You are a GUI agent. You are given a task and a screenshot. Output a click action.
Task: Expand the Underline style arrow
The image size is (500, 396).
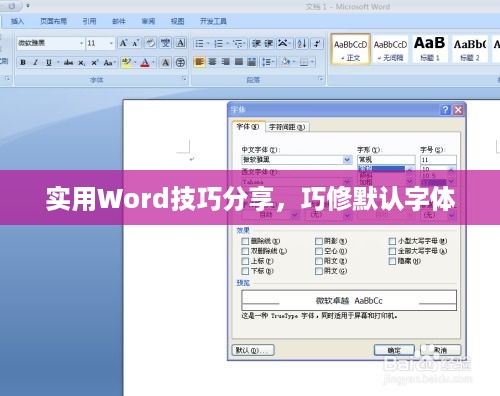[58, 62]
